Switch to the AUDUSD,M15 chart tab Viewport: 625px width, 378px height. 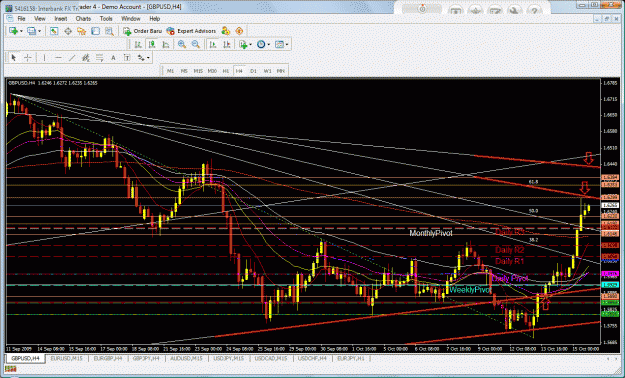coord(187,358)
